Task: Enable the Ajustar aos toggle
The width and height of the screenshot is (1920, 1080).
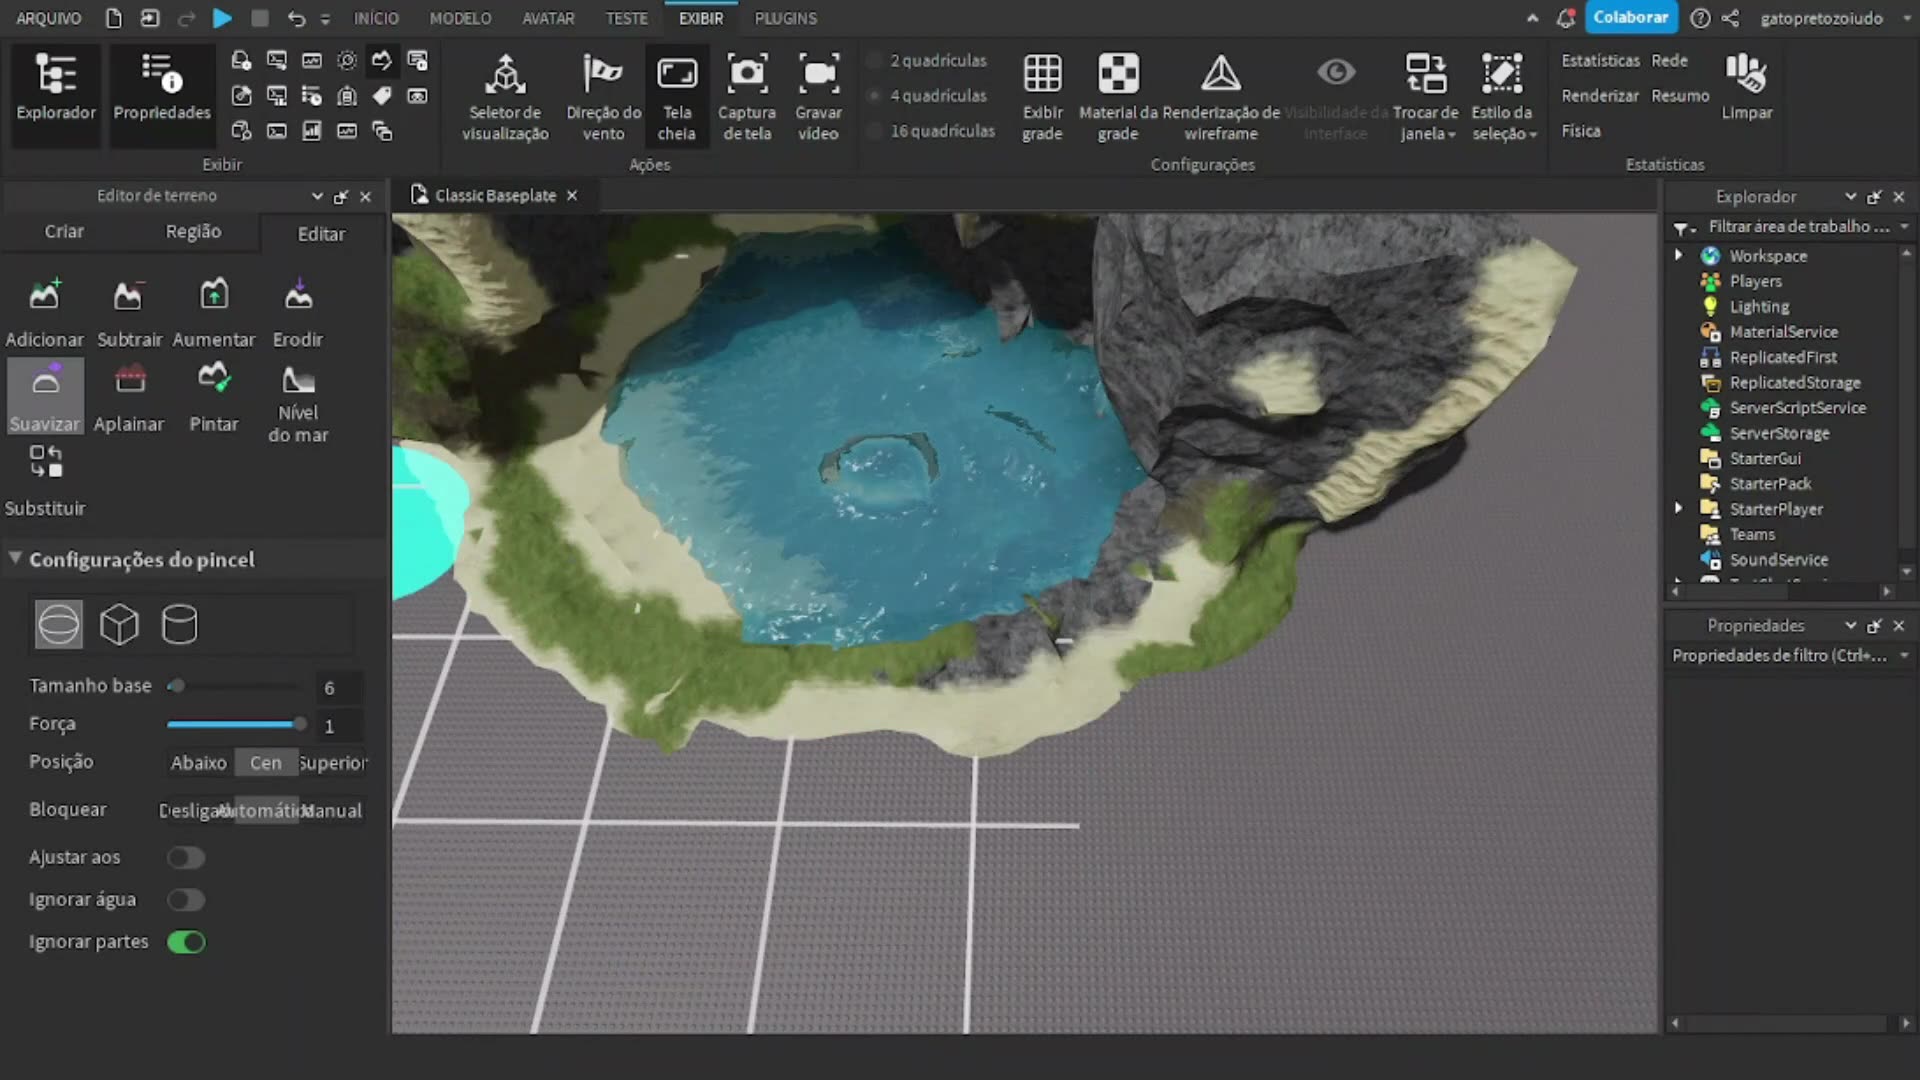Action: coord(186,857)
